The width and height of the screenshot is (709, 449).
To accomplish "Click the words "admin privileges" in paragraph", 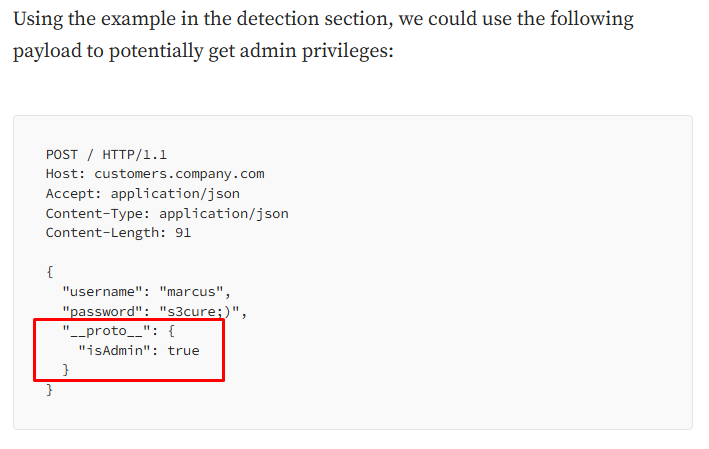I will [x=317, y=51].
